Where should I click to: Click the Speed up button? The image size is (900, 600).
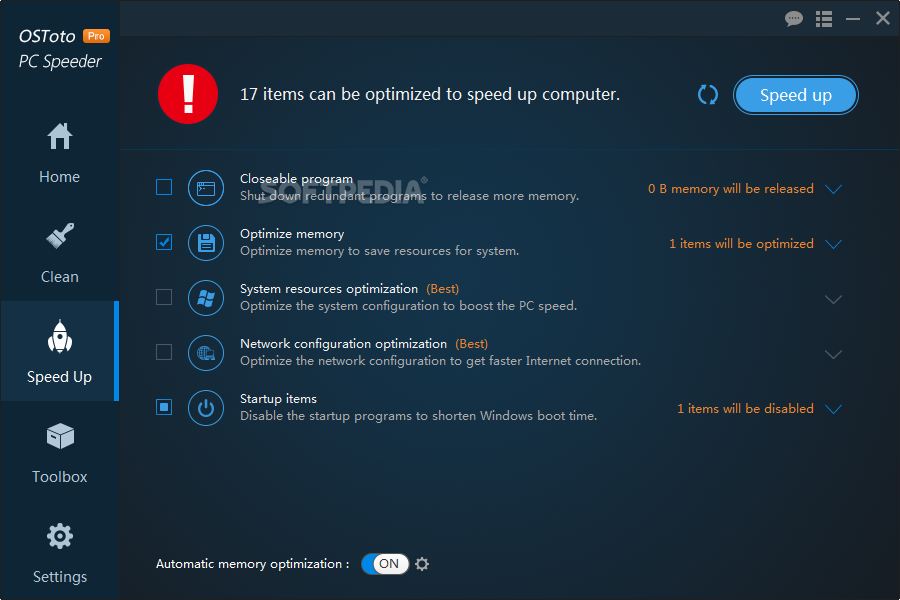[796, 95]
